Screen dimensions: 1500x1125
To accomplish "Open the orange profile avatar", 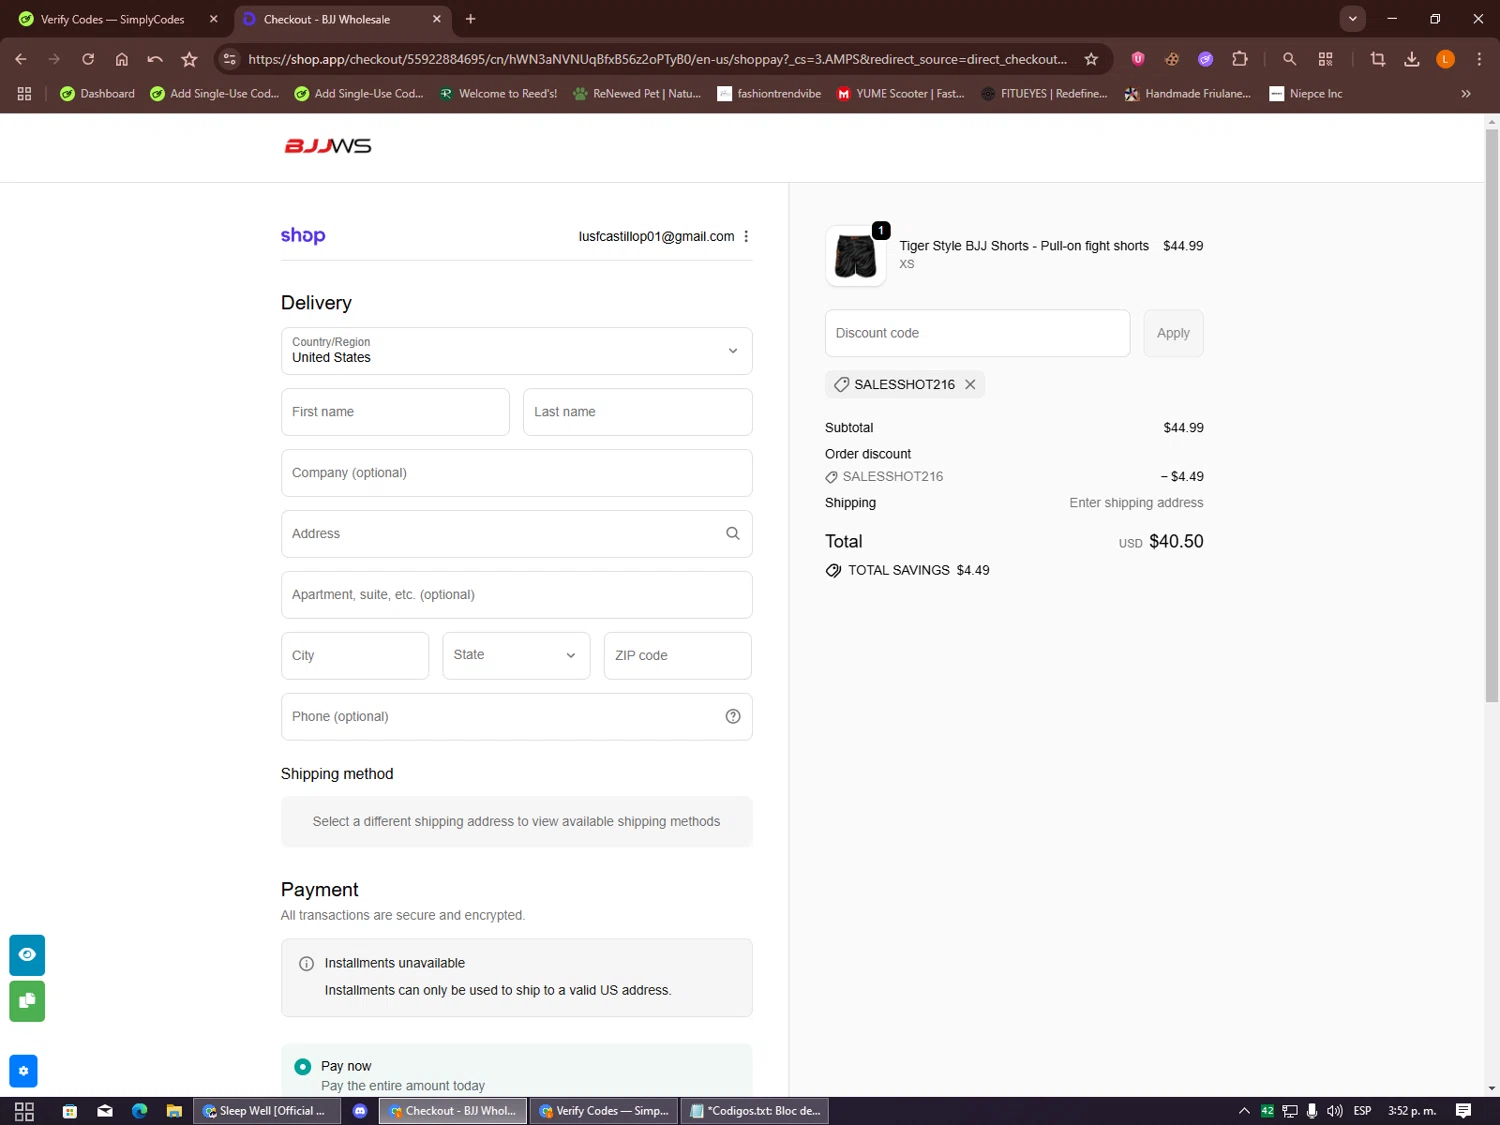I will coord(1445,59).
